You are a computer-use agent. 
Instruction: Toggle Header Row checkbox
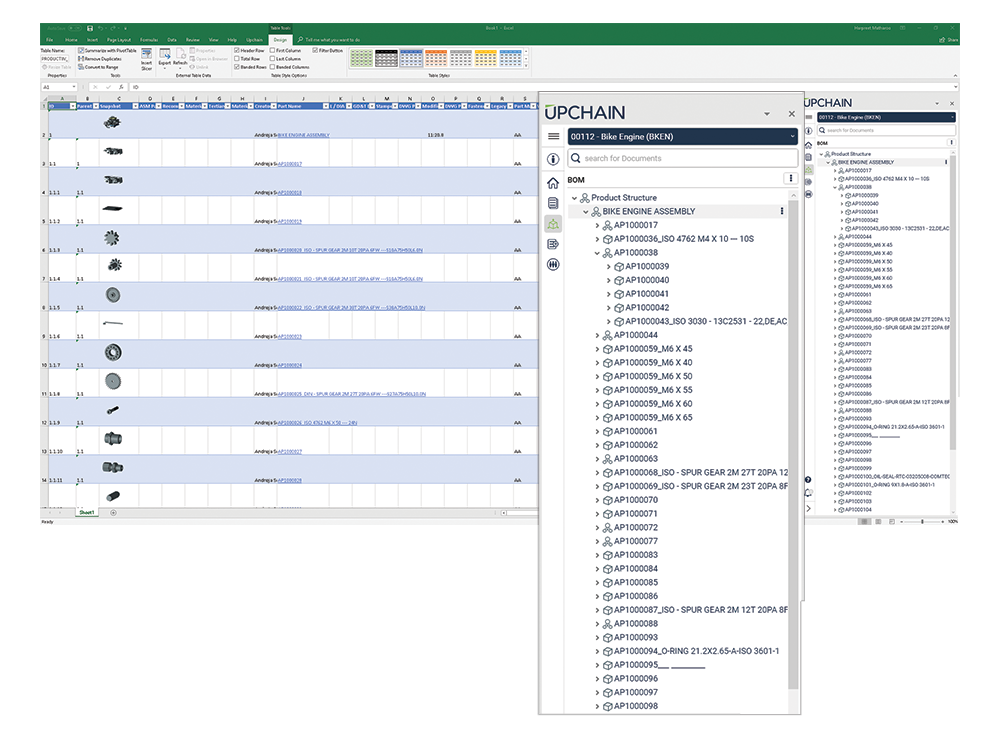point(237,50)
